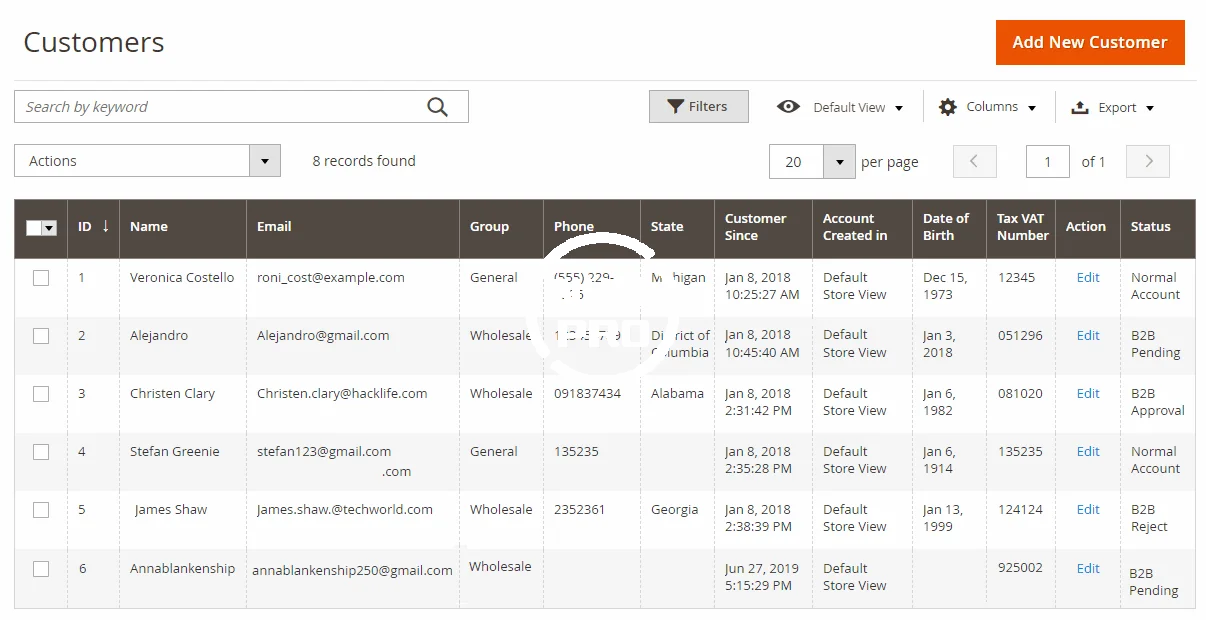The height and width of the screenshot is (620, 1206).
Task: Click the search magnifying glass icon
Action: tap(437, 107)
